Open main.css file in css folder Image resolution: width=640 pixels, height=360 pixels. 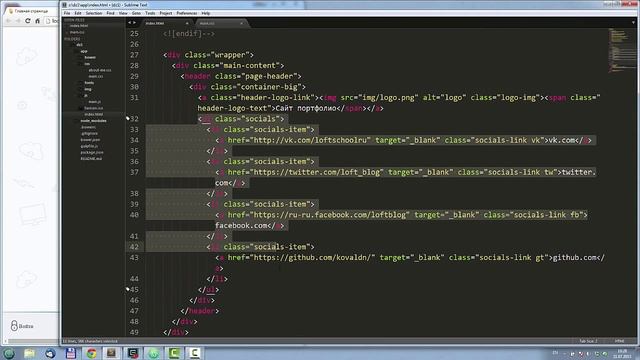[96, 76]
